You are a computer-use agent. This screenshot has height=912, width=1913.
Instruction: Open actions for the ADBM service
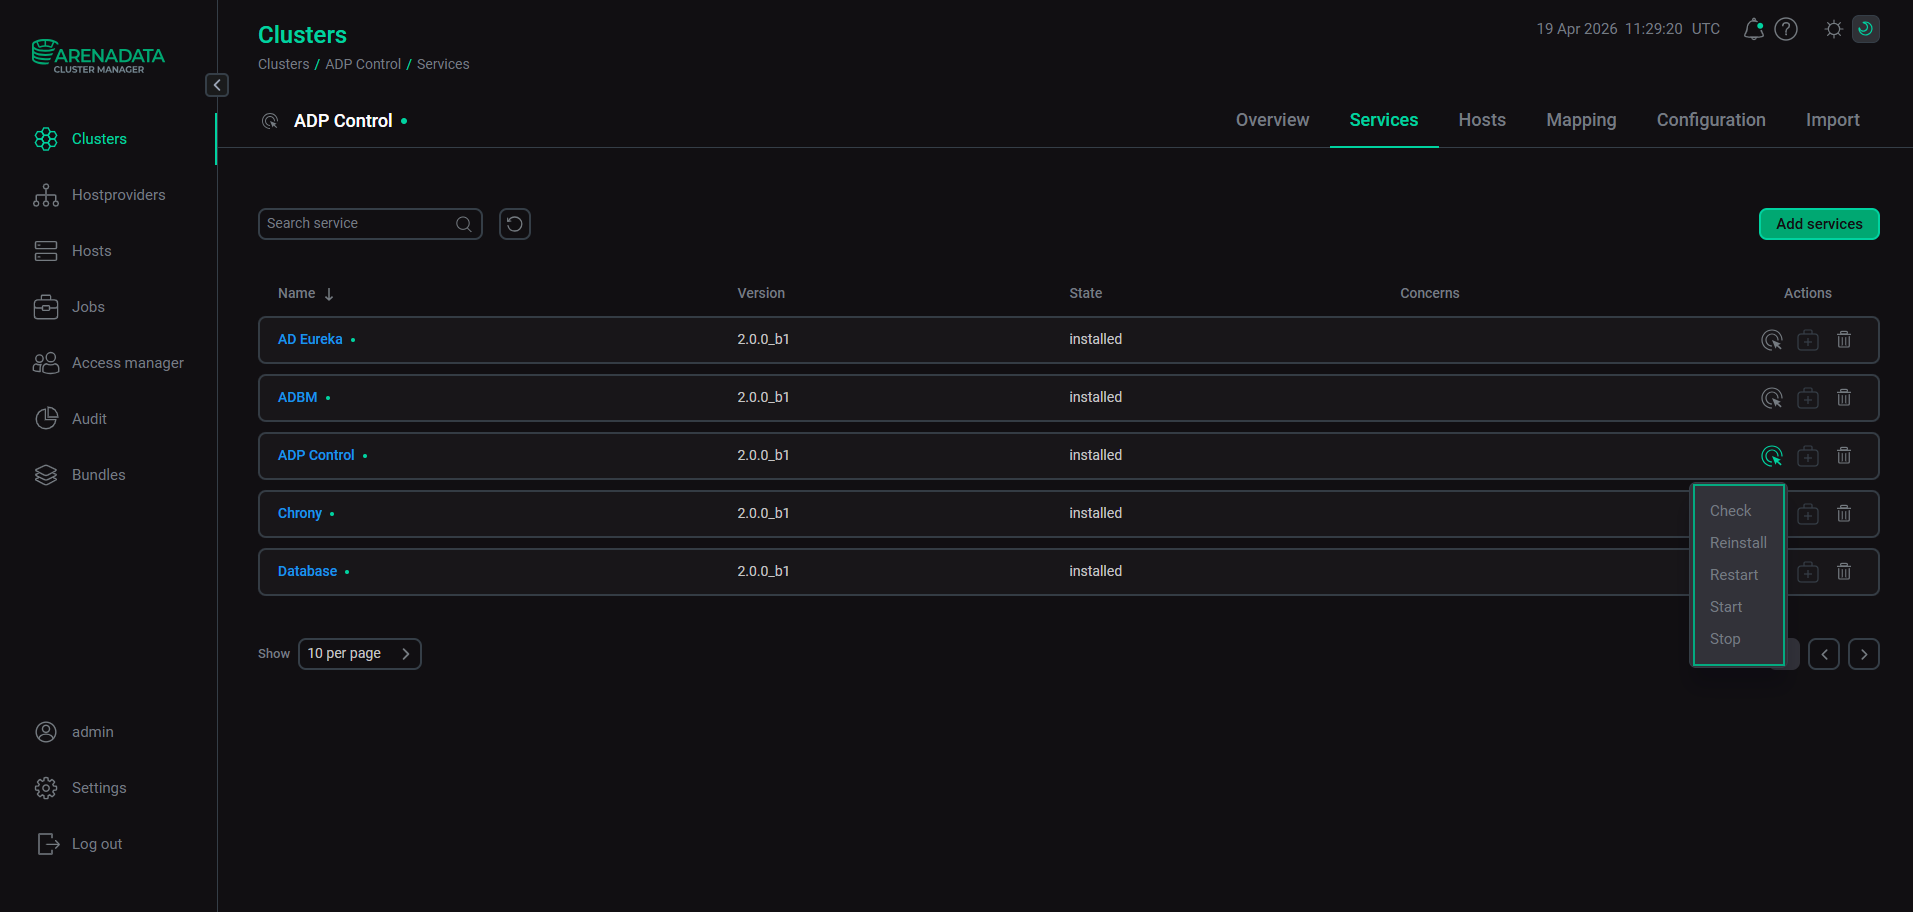point(1772,398)
